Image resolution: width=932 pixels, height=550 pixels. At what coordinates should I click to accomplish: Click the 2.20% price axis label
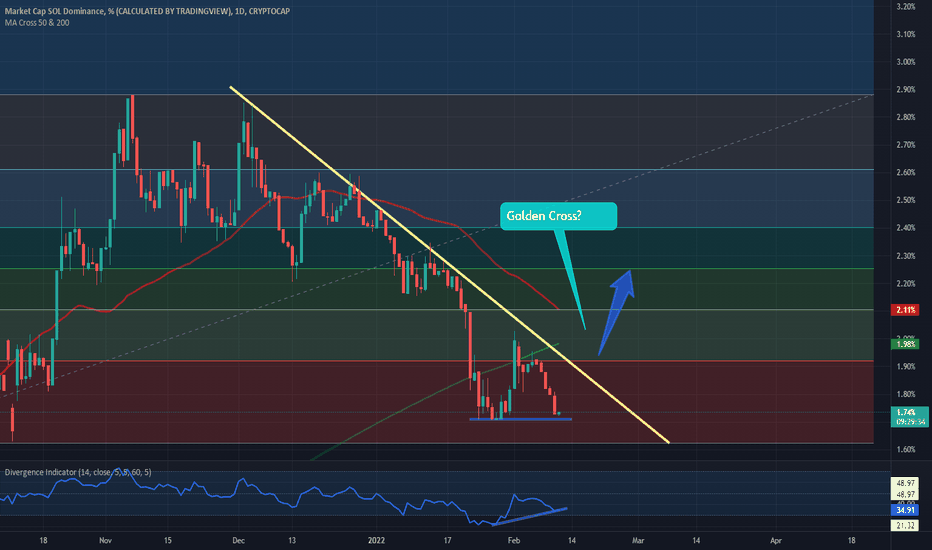[906, 284]
